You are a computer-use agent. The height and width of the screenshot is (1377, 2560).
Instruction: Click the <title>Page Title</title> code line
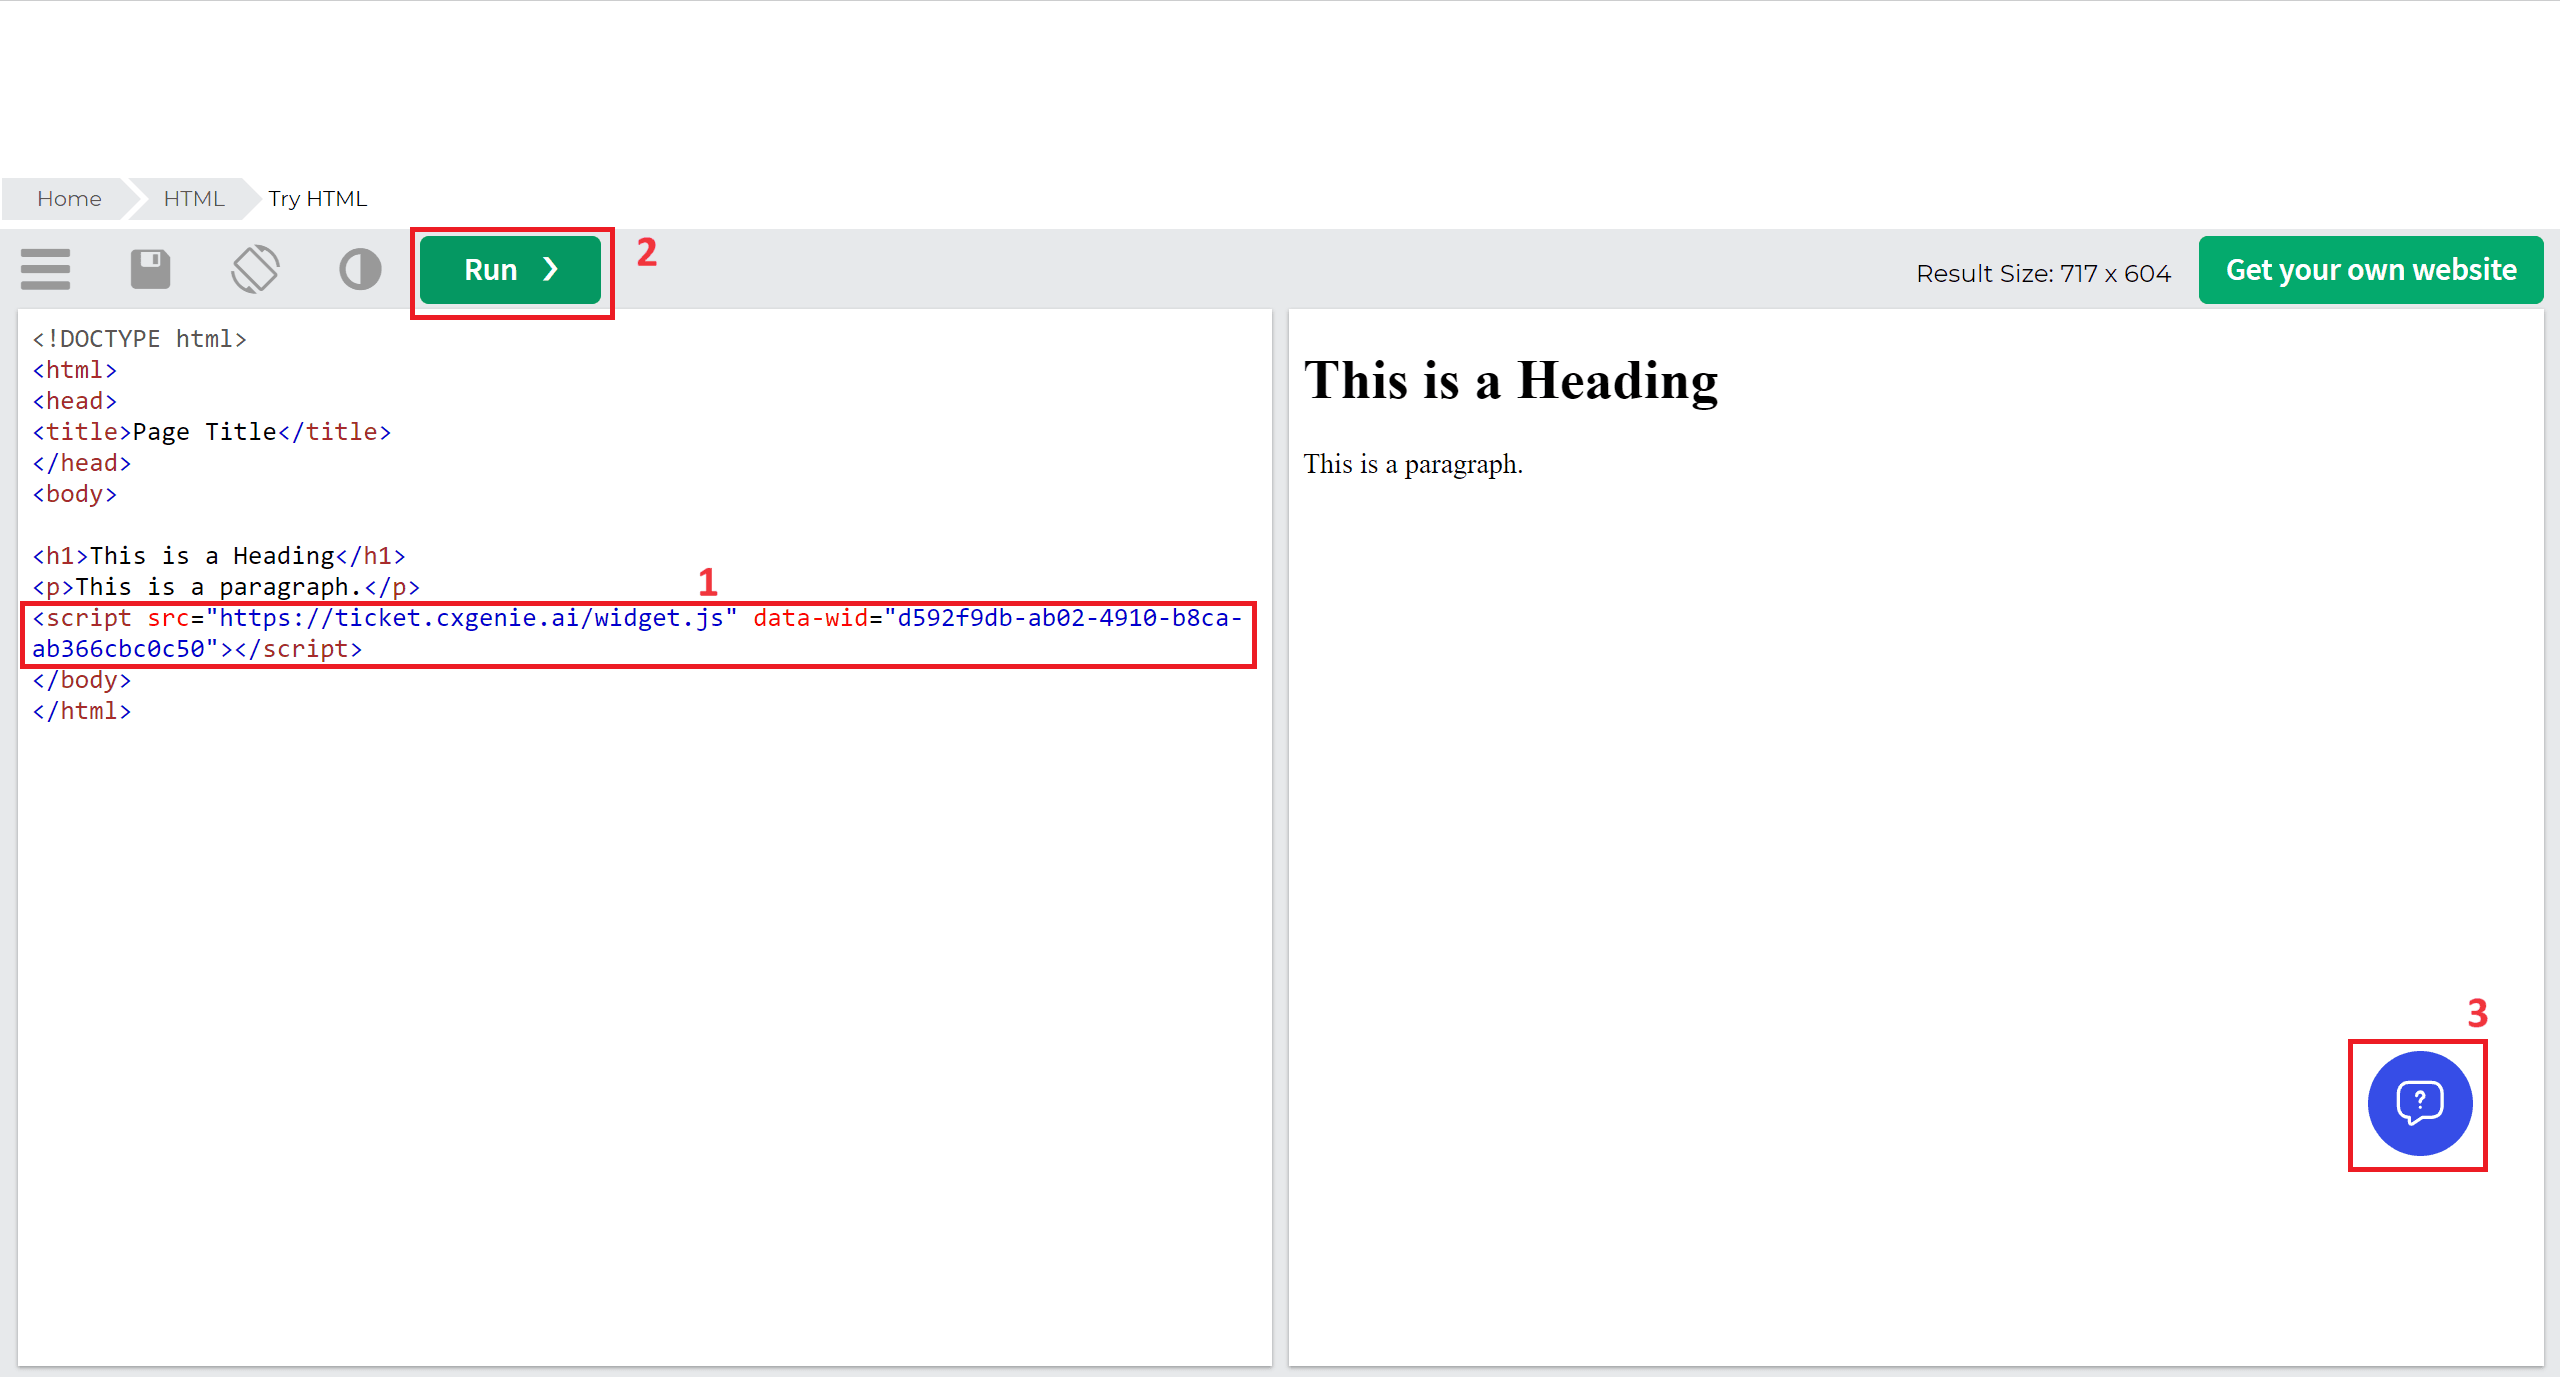(x=211, y=432)
